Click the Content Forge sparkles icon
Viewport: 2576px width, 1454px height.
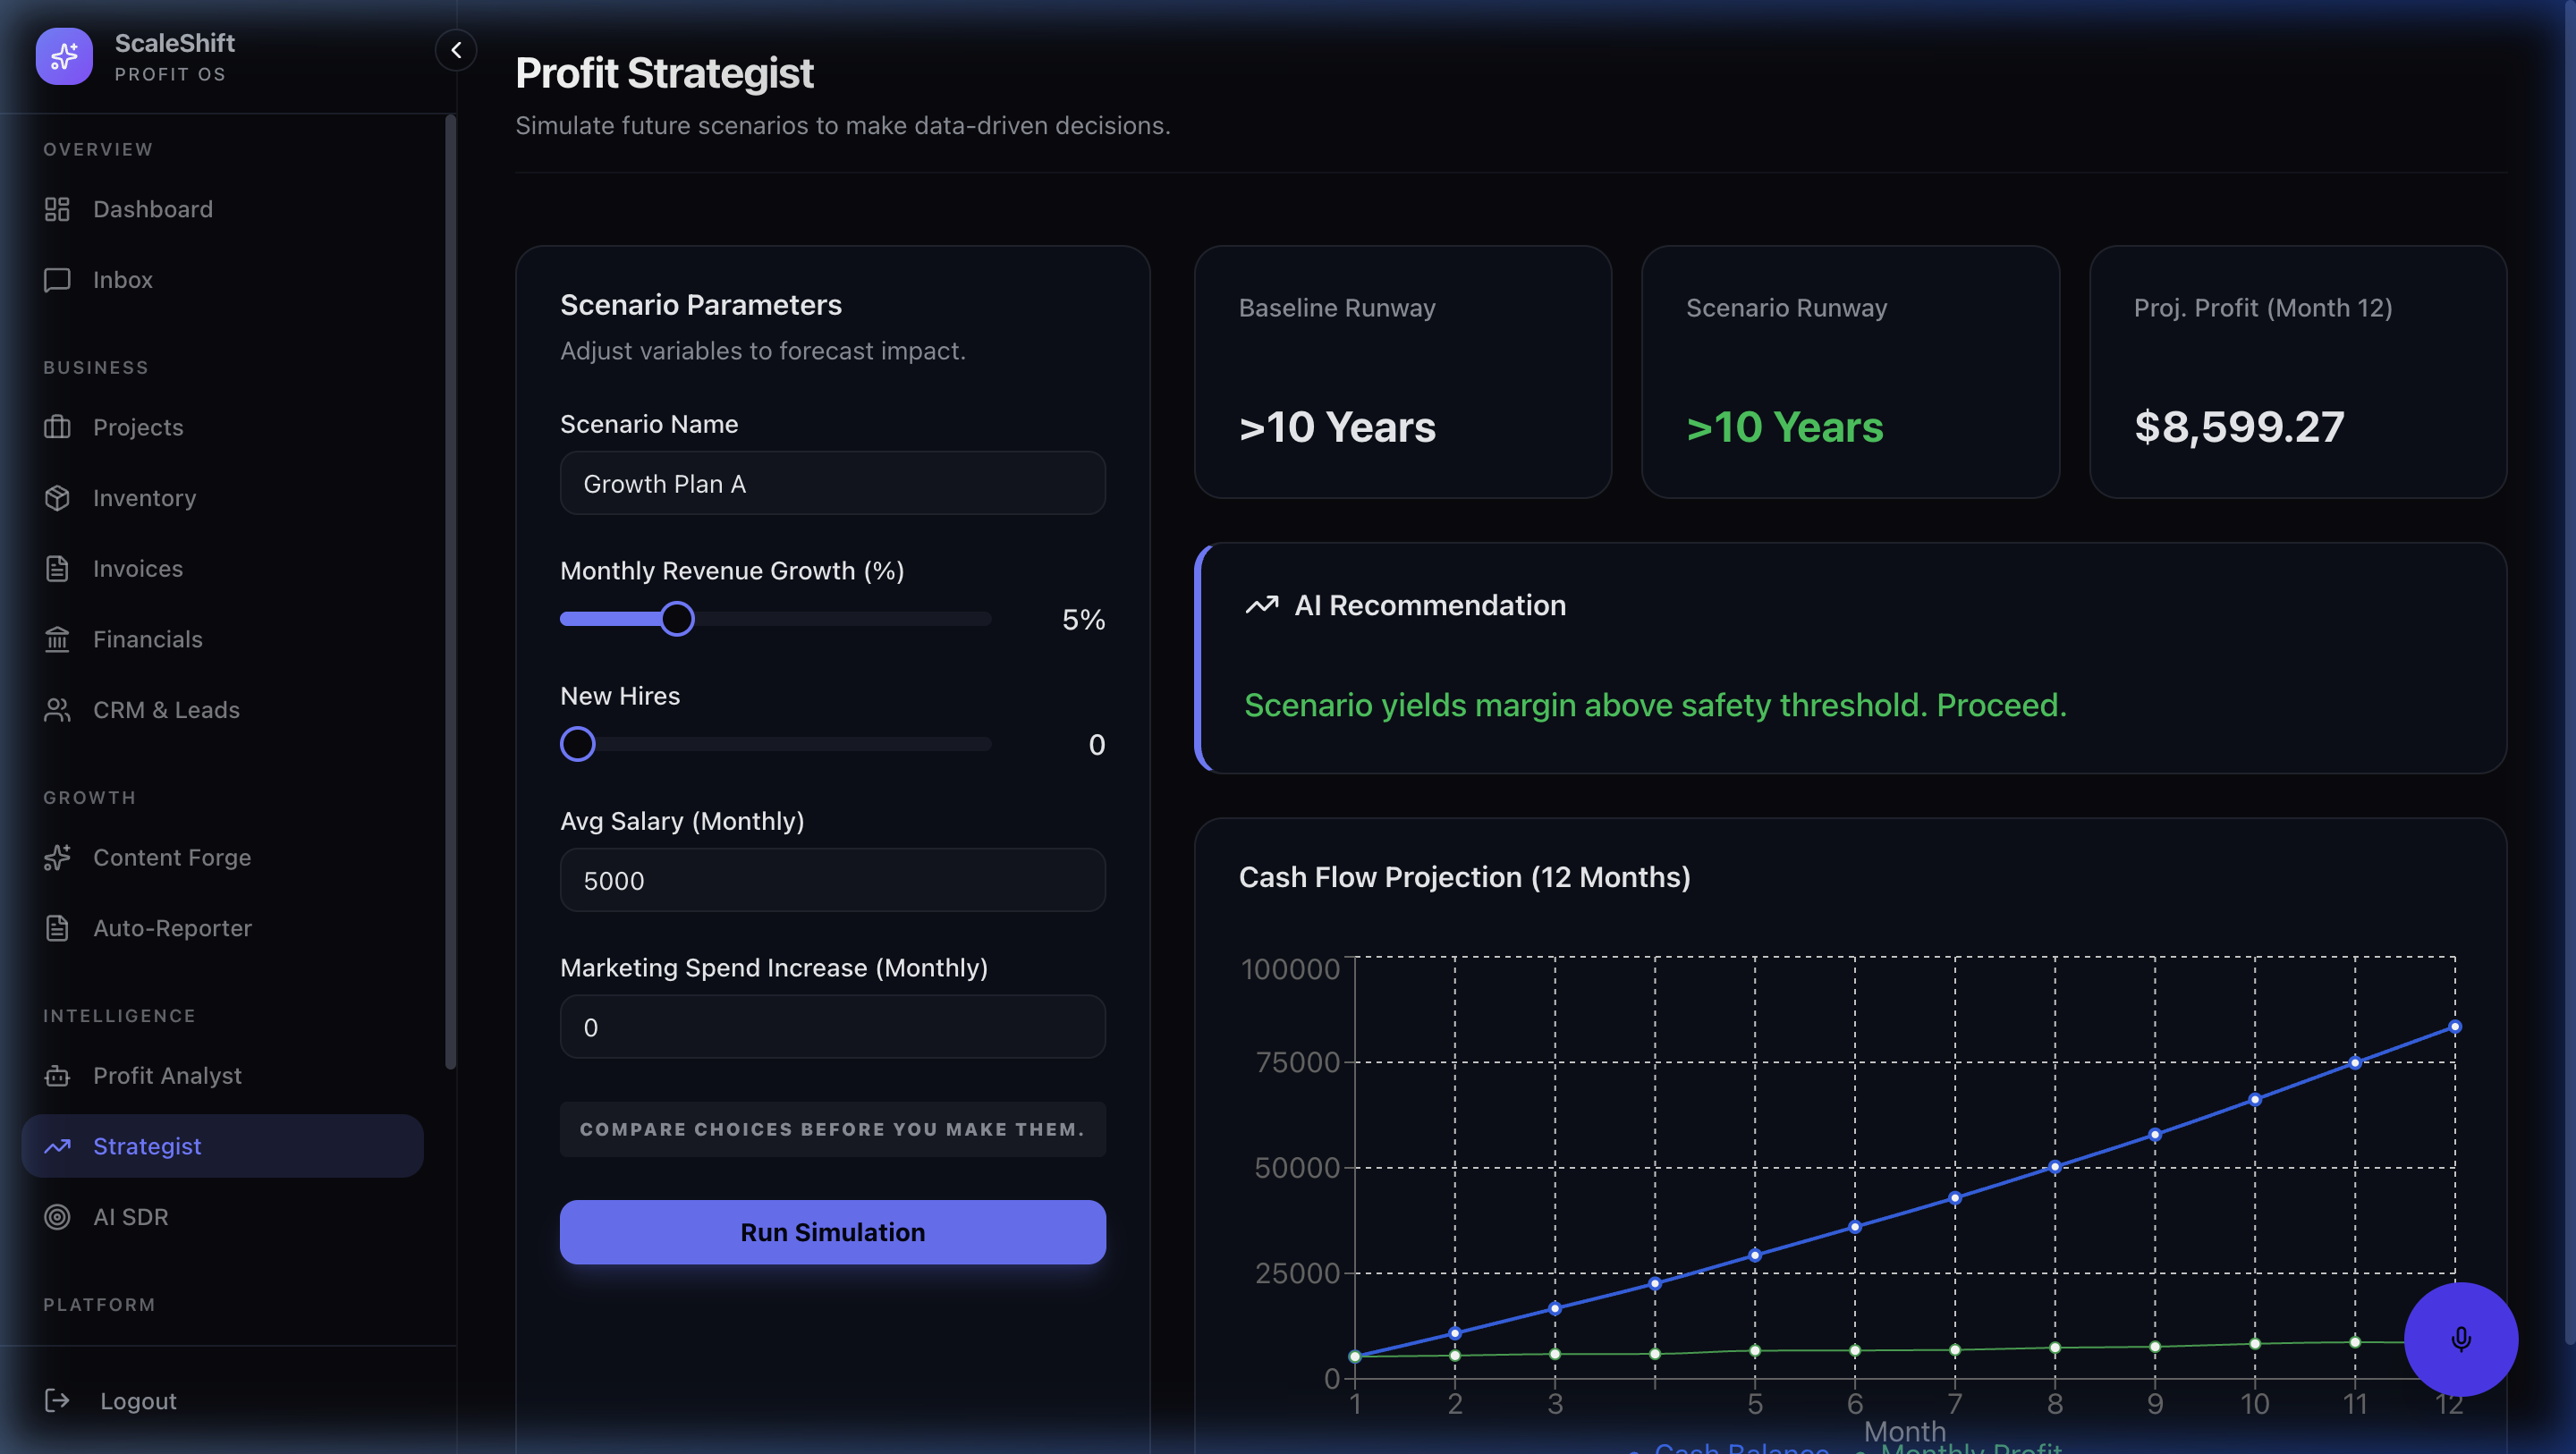click(x=57, y=857)
